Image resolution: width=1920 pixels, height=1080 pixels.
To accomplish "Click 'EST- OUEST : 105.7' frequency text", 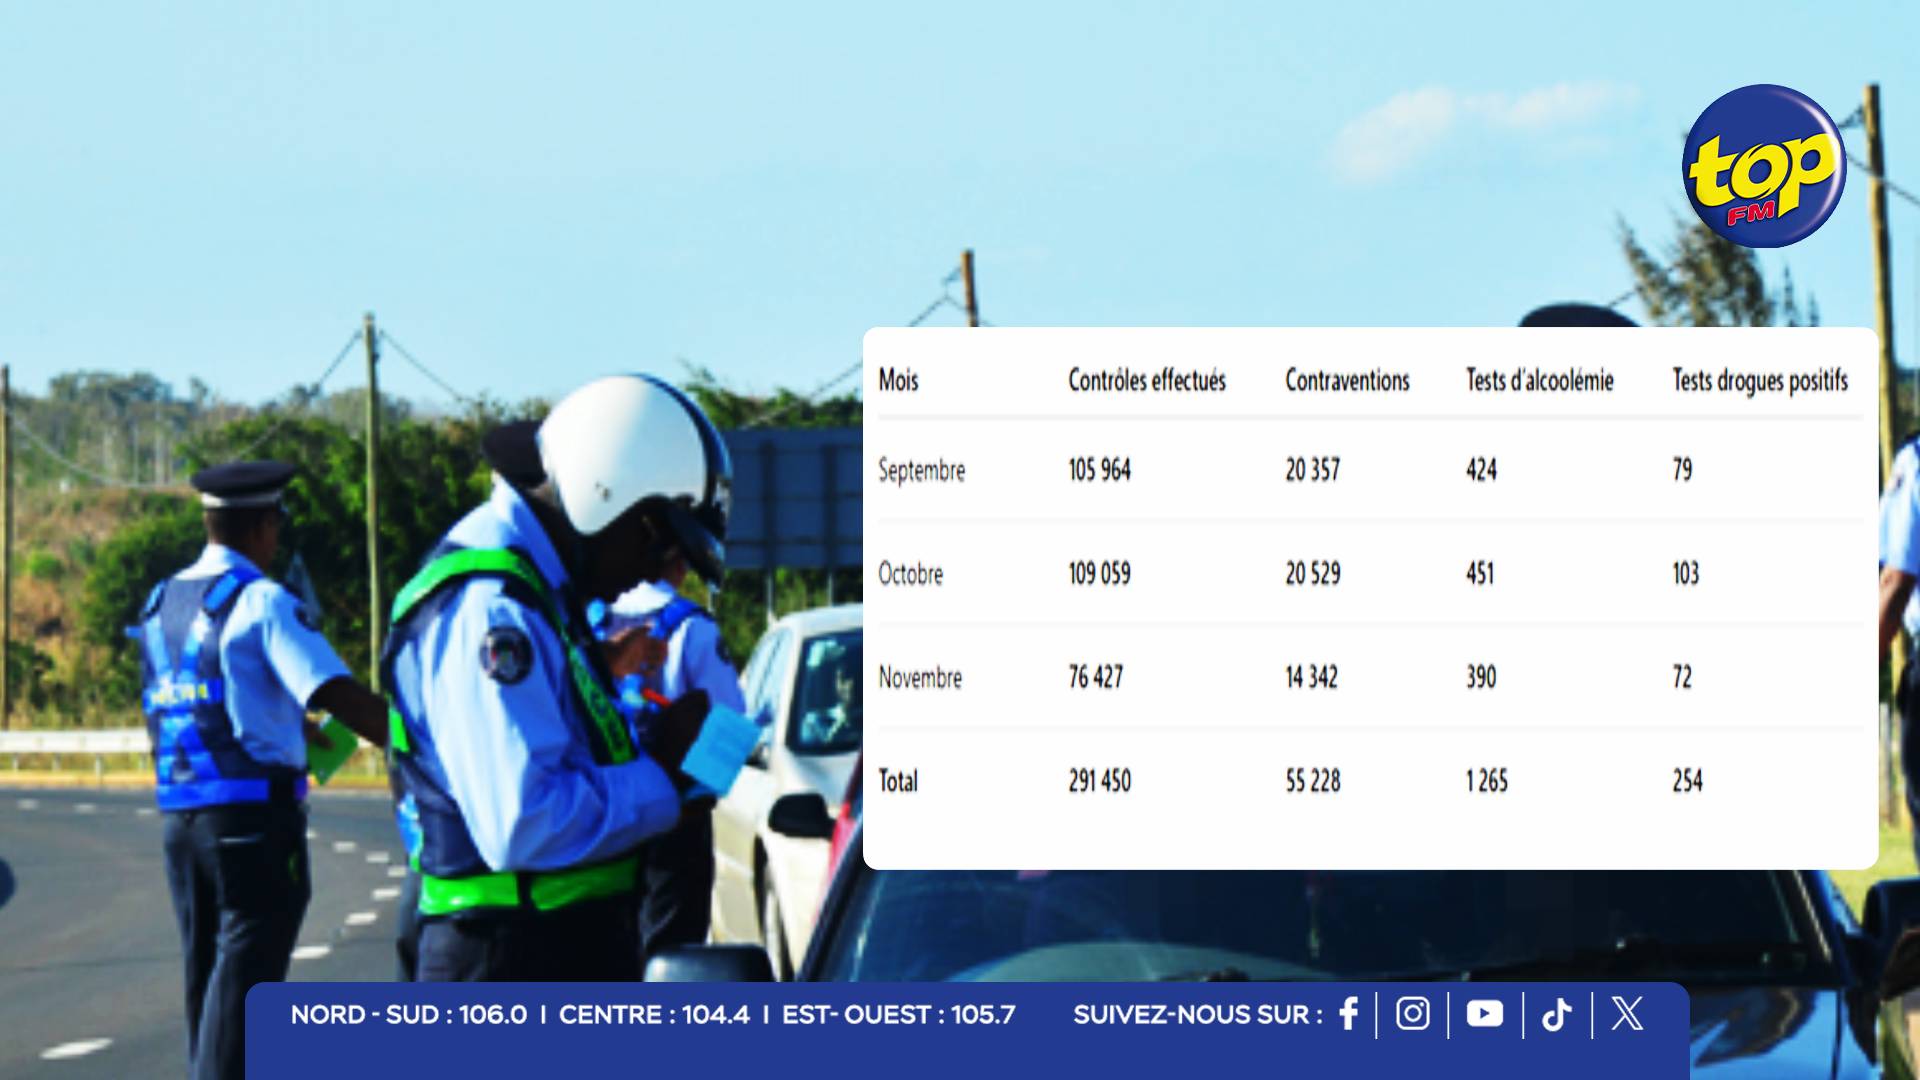I will pos(898,1015).
